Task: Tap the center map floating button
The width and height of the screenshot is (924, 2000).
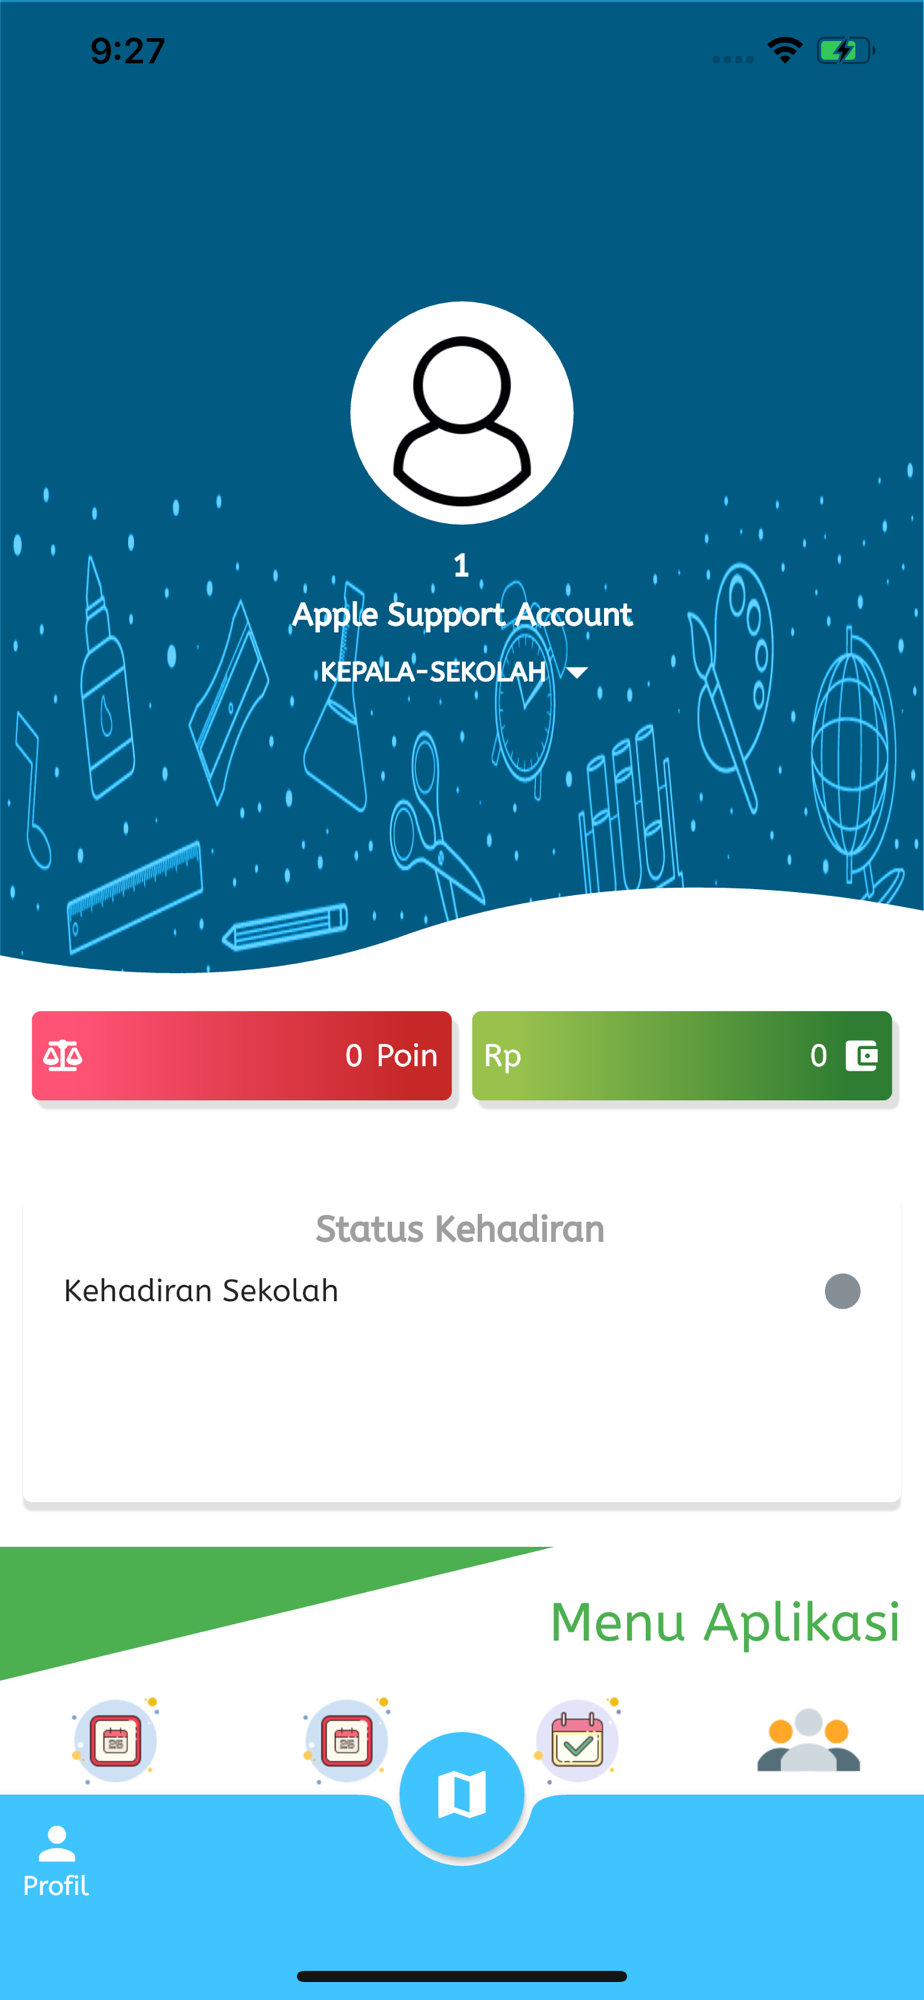Action: (462, 1795)
